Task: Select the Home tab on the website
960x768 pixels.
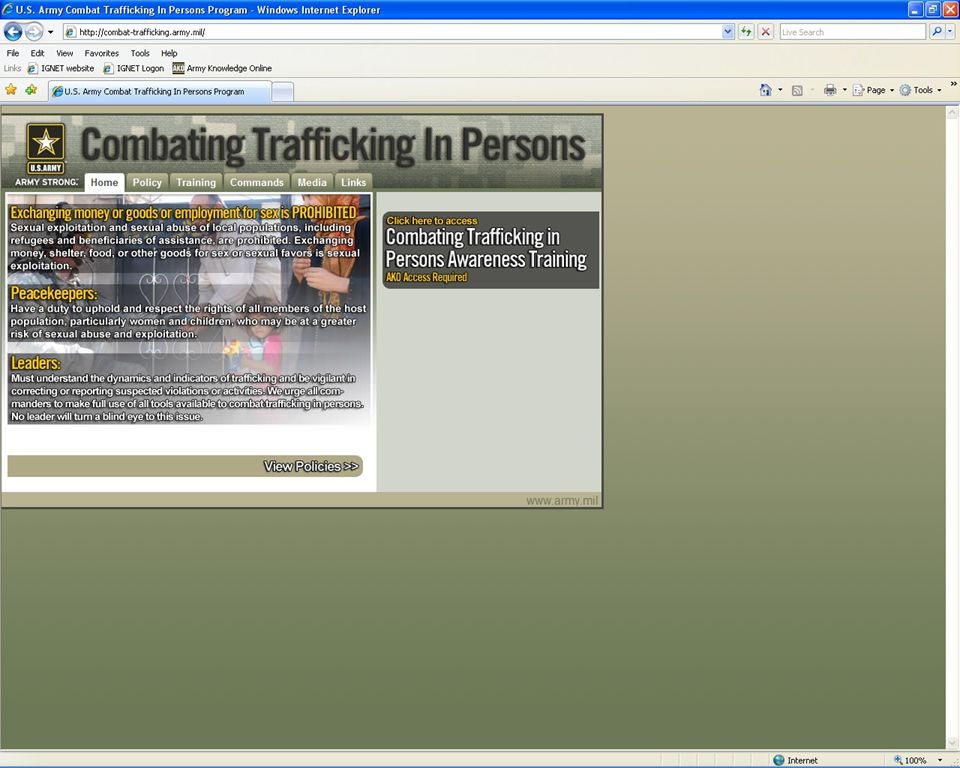Action: pyautogui.click(x=104, y=183)
